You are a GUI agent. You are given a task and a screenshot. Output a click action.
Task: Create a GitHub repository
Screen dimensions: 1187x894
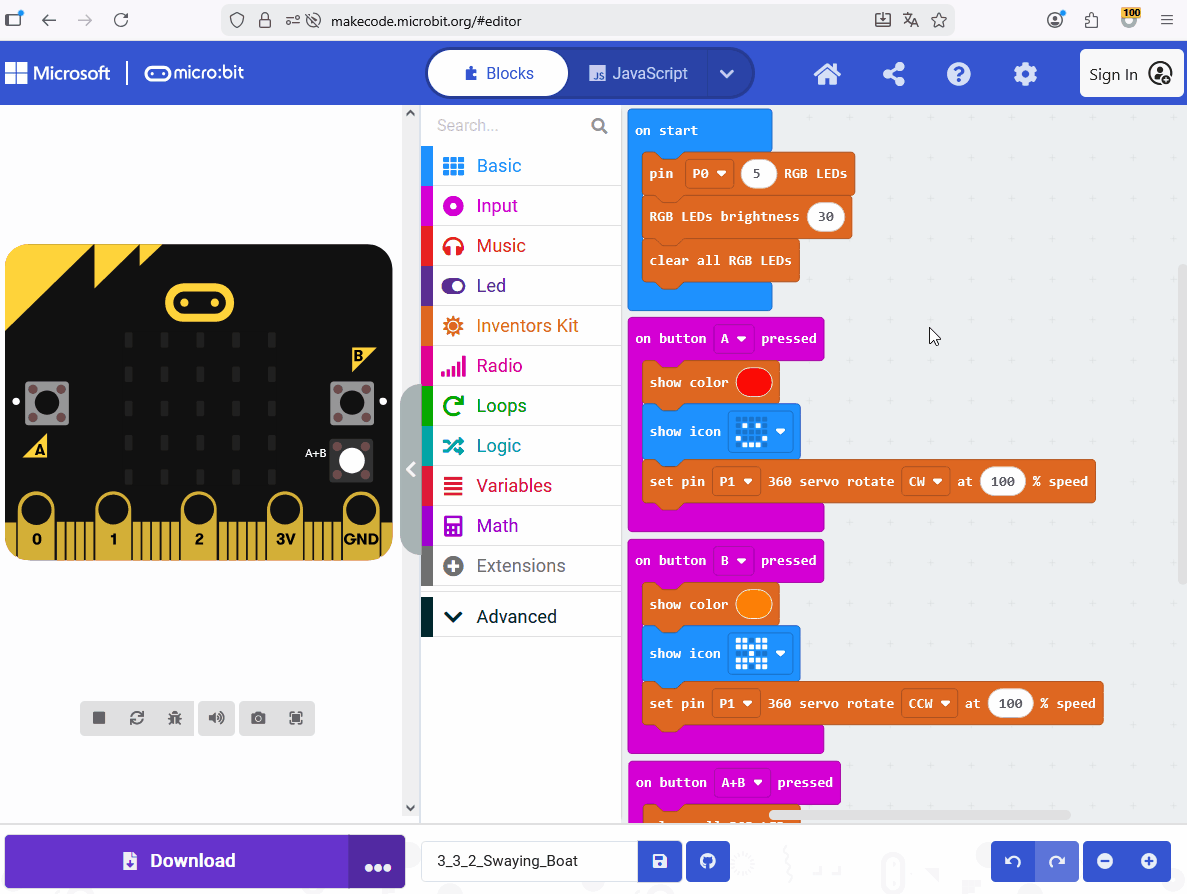click(708, 861)
